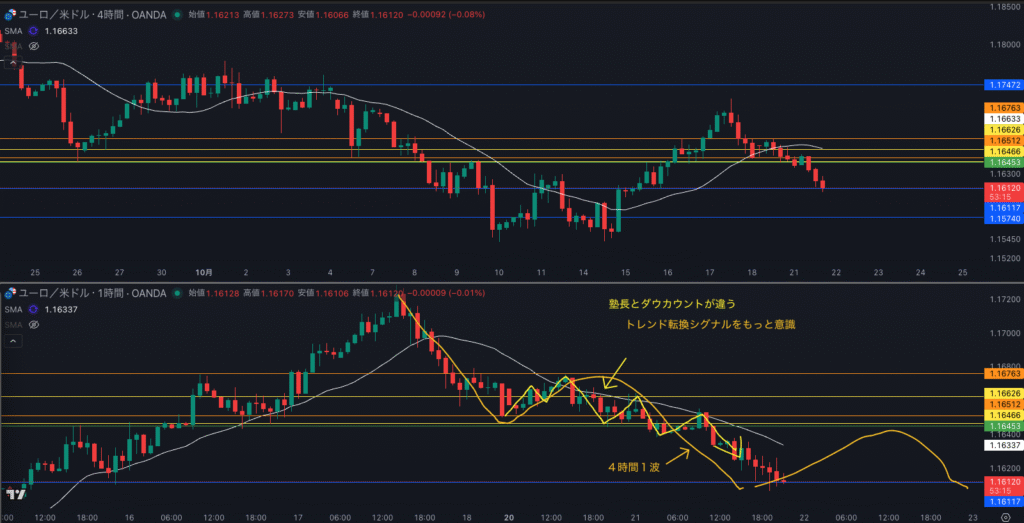Click the purple SMA indicator icon in top chart
The image size is (1024, 523).
[35, 31]
